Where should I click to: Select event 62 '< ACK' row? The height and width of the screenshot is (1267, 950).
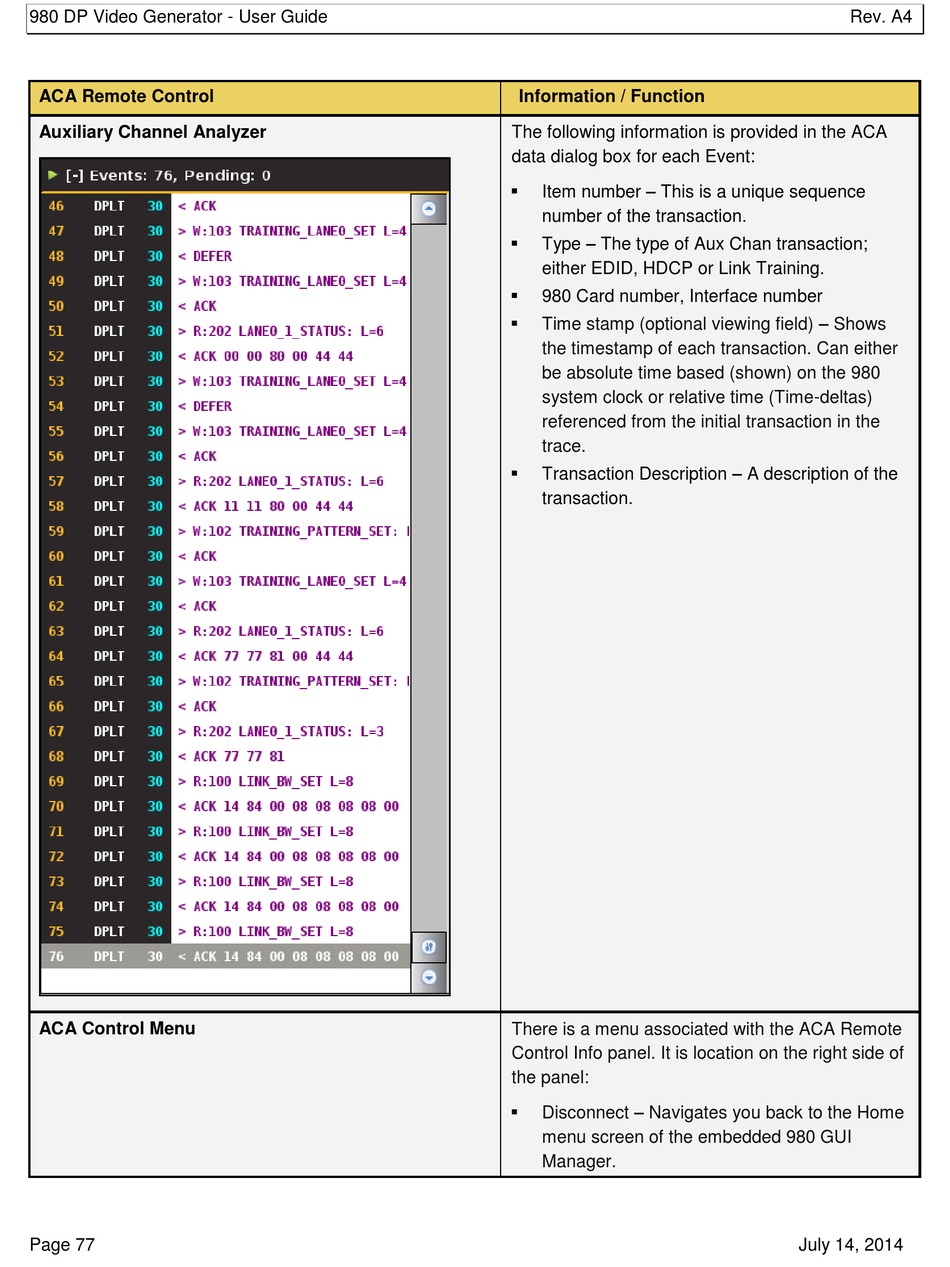pos(226,606)
